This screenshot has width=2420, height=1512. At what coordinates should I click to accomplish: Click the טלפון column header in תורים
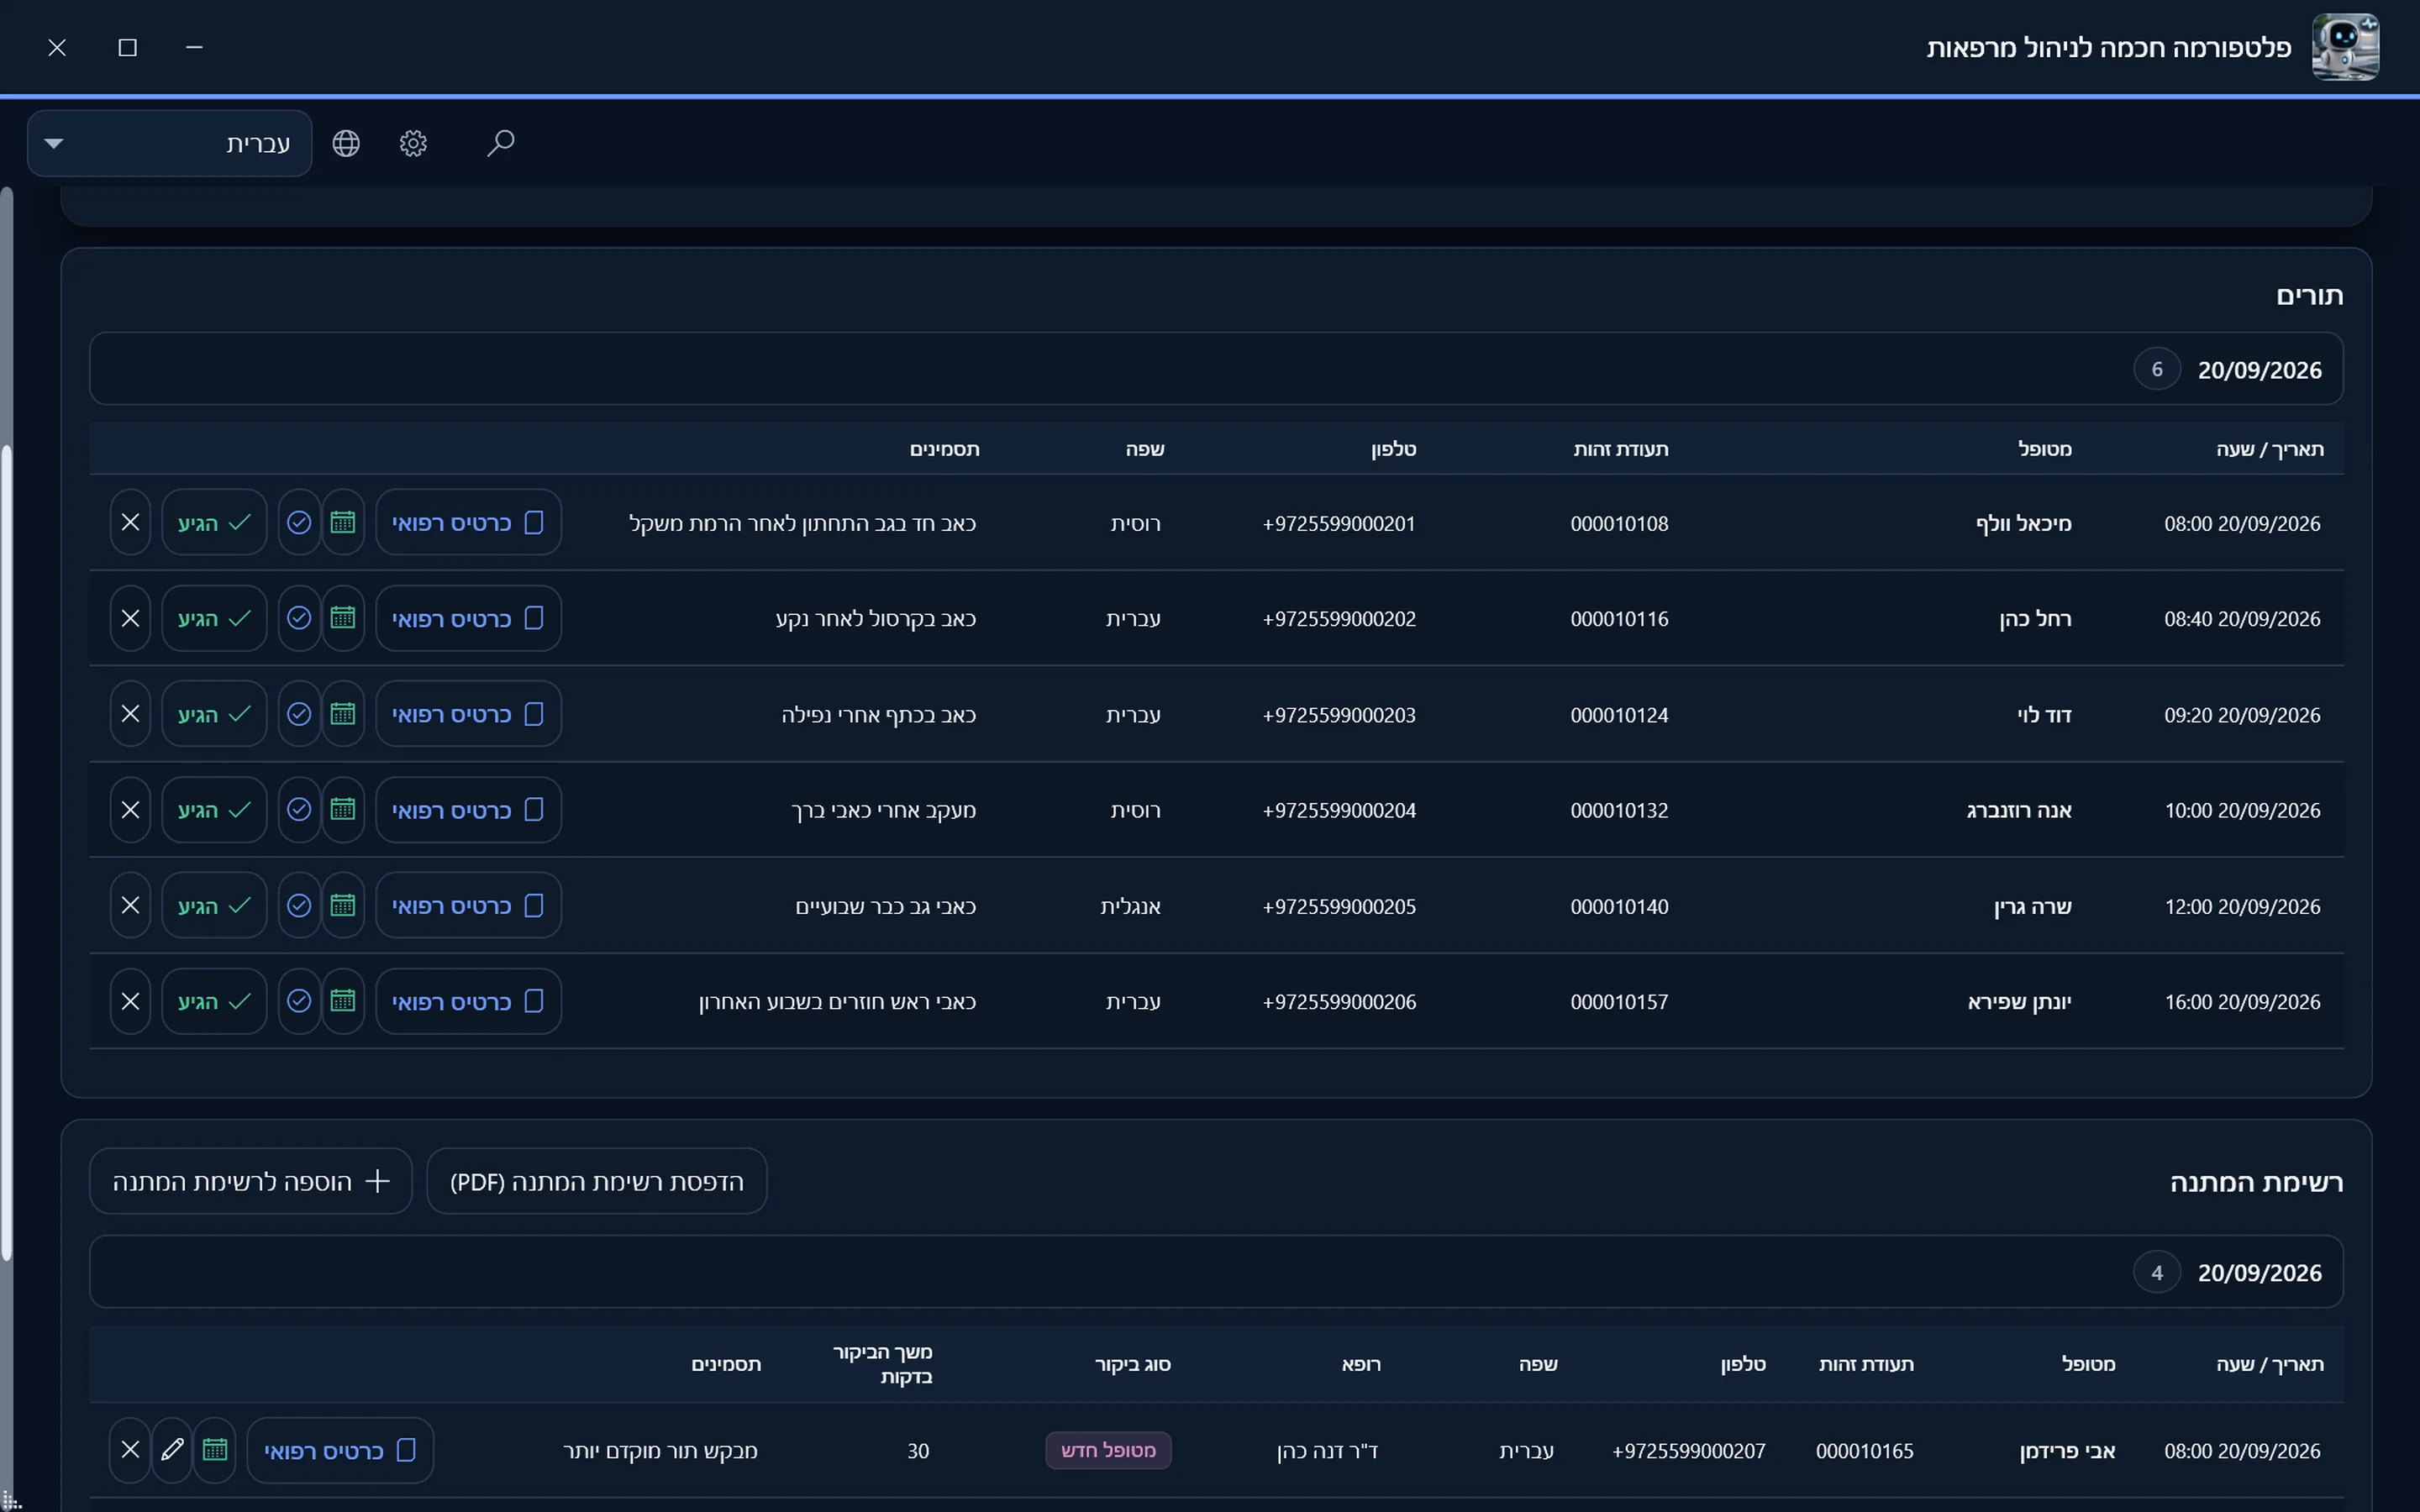point(1394,449)
